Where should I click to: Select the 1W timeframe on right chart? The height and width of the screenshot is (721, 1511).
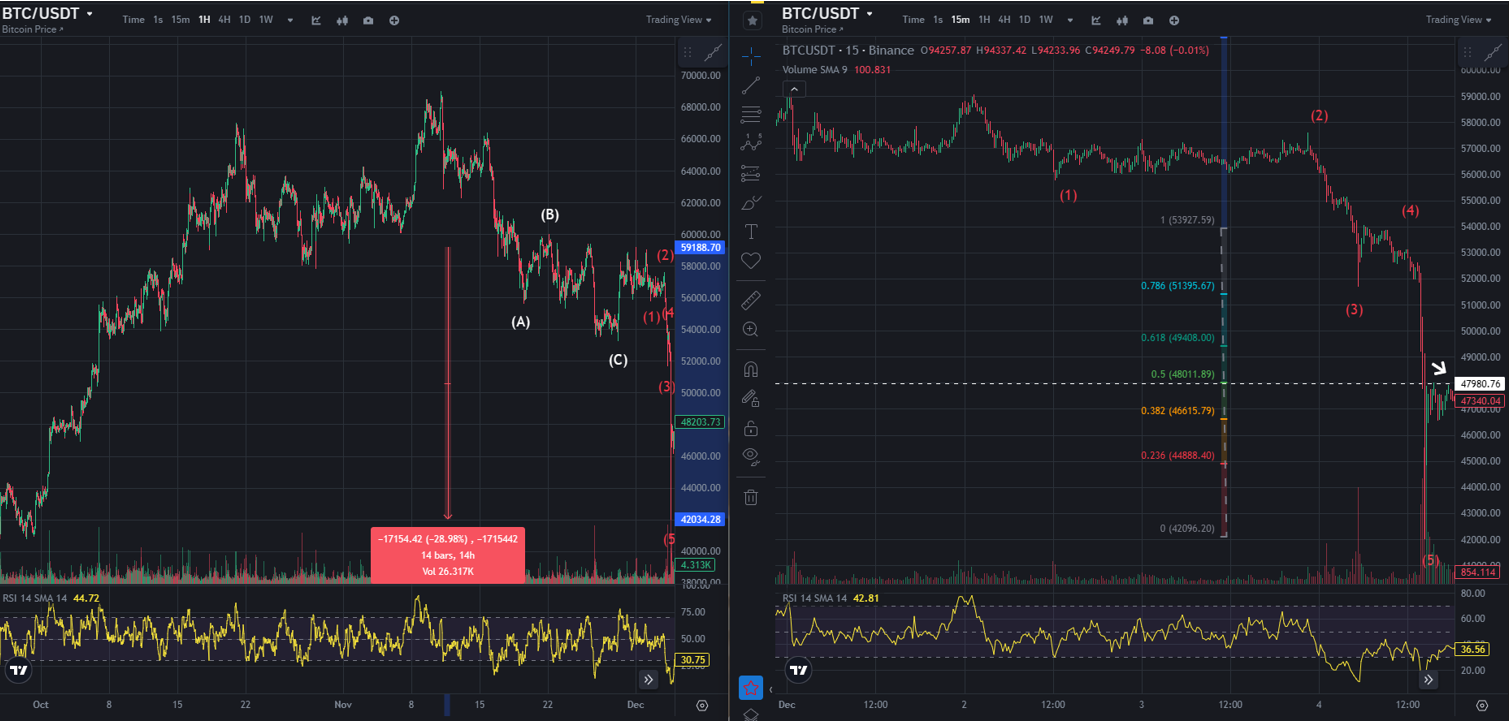(x=1046, y=20)
